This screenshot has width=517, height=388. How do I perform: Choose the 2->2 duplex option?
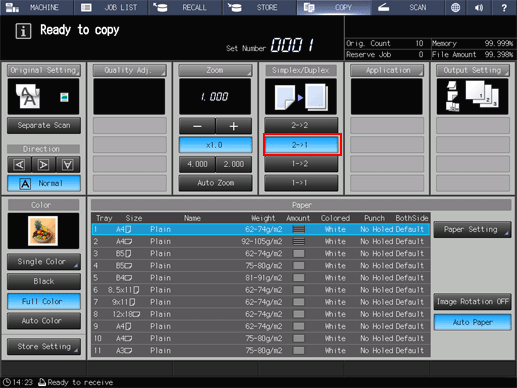(x=301, y=125)
